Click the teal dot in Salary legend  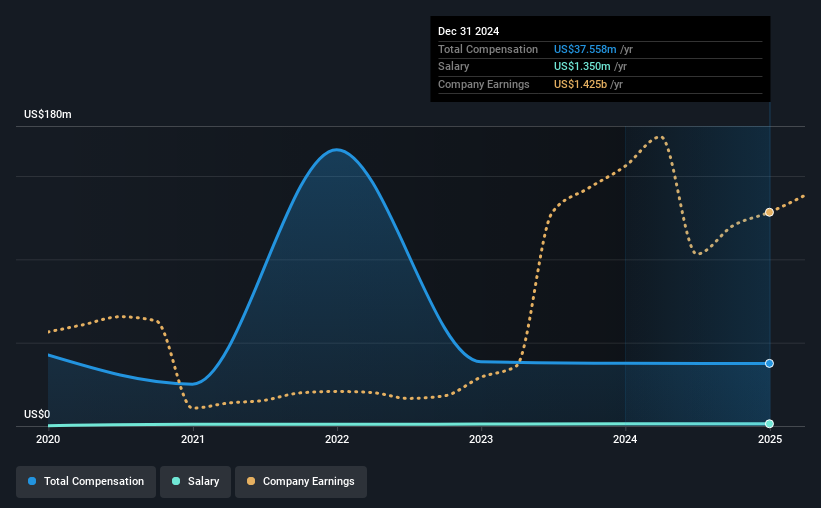tap(176, 481)
